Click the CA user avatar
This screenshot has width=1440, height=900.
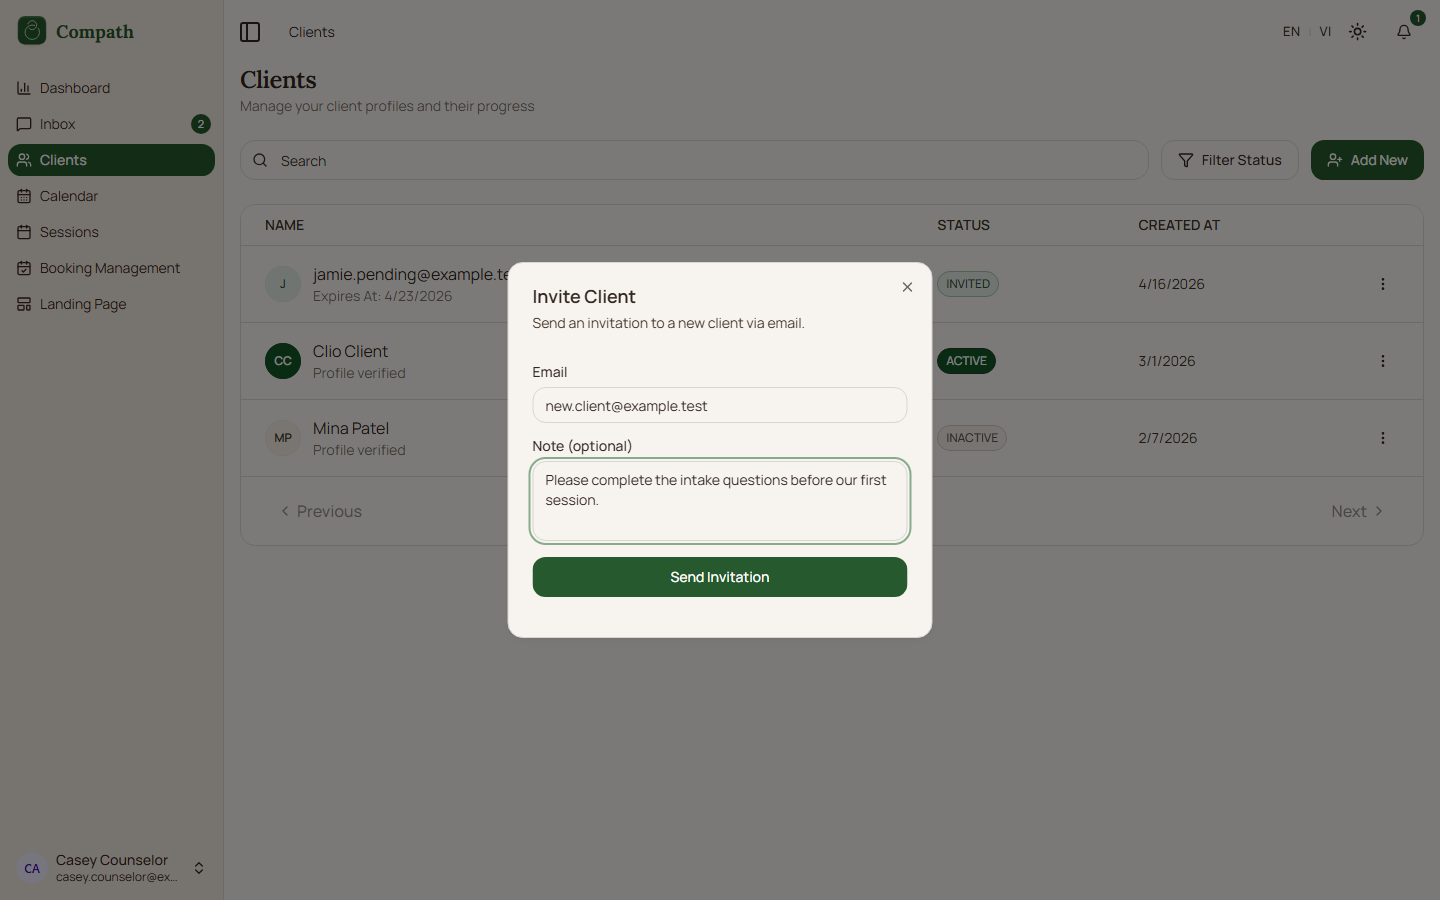click(32, 868)
